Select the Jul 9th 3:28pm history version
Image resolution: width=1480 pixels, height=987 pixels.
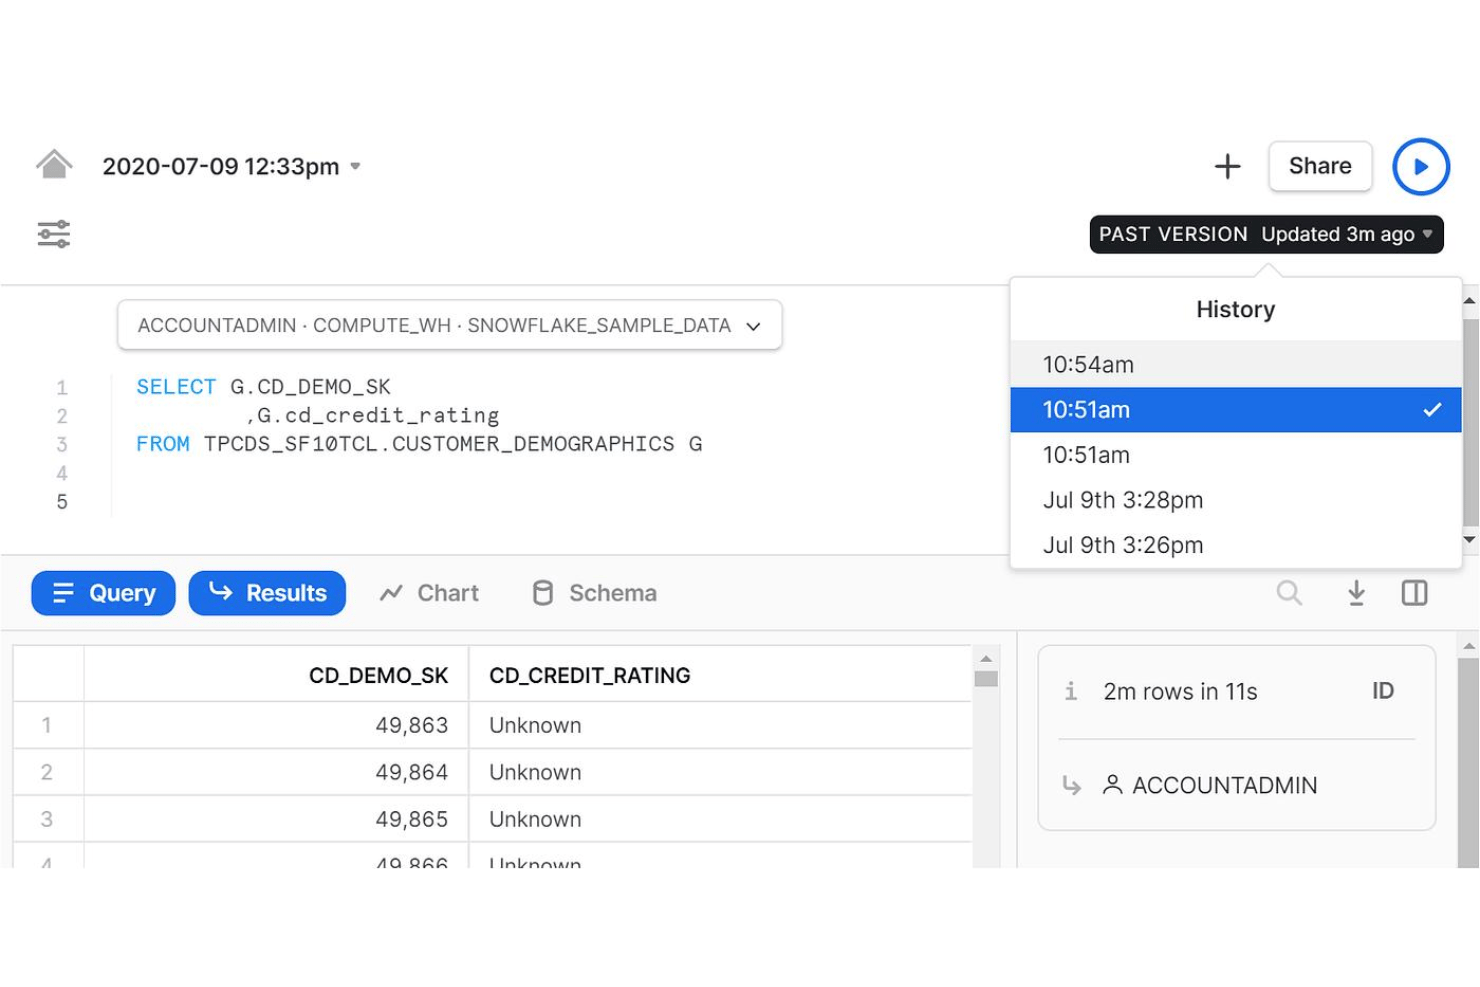coord(1236,500)
